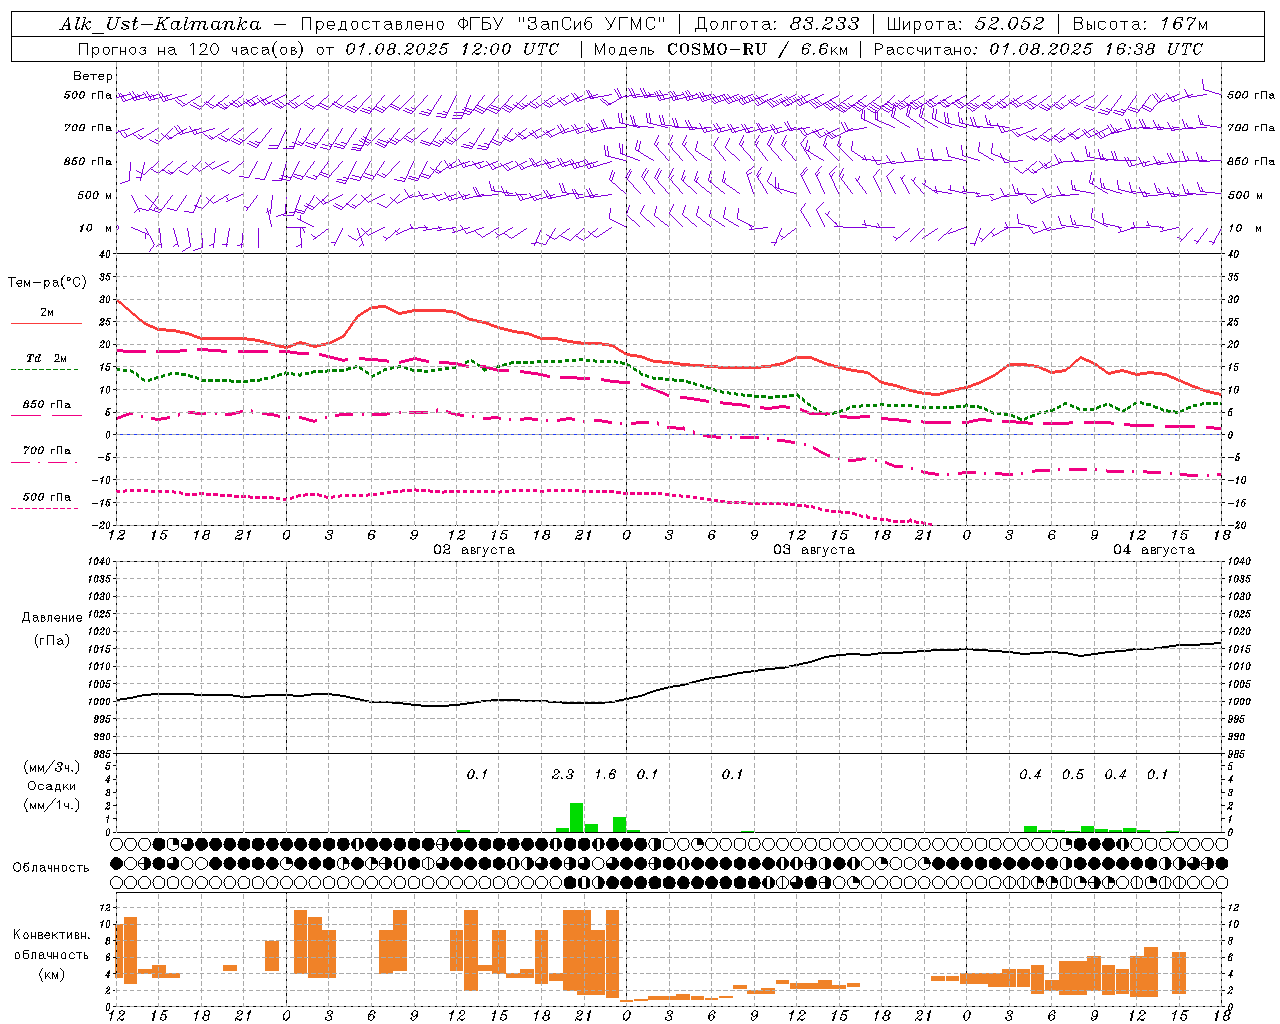
Task: Click the Ветер wind panel label
Action: tap(93, 76)
